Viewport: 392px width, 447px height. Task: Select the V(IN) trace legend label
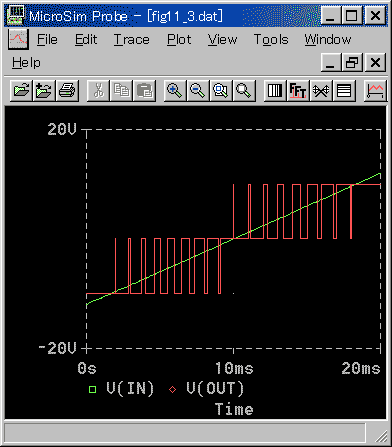tap(130, 388)
